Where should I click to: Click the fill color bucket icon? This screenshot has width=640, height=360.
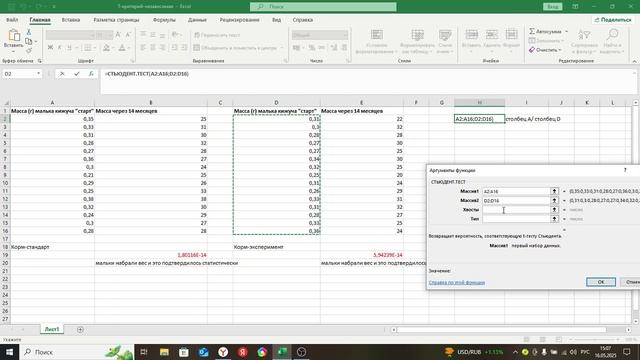106,48
